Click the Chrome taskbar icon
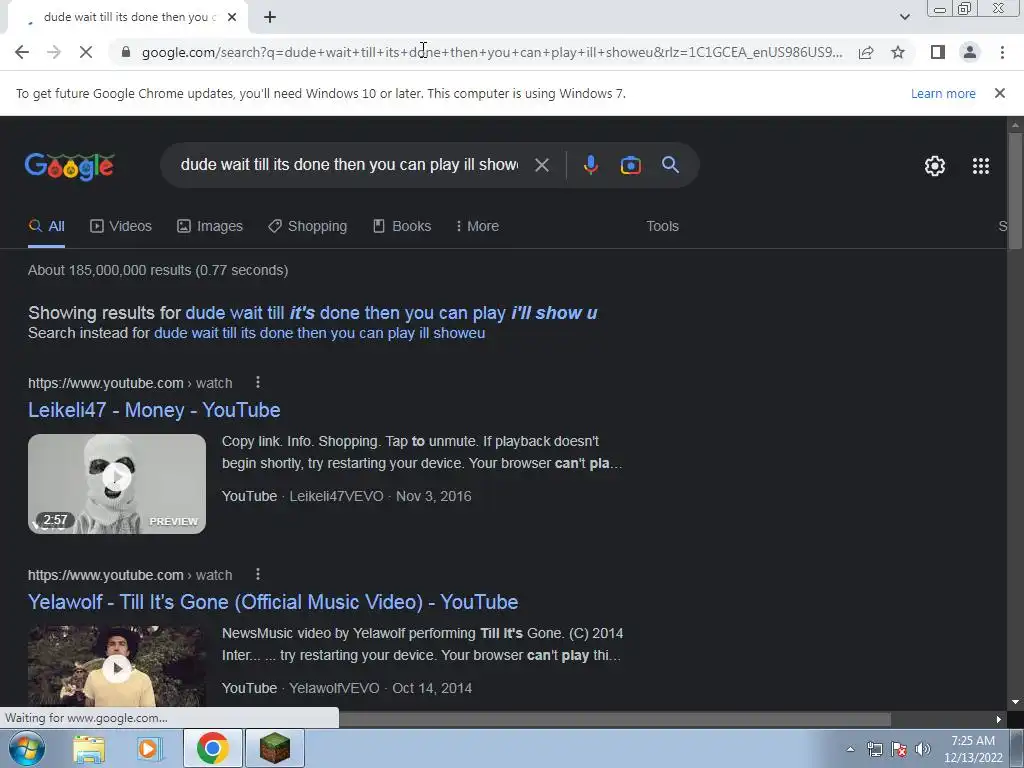 [x=212, y=748]
